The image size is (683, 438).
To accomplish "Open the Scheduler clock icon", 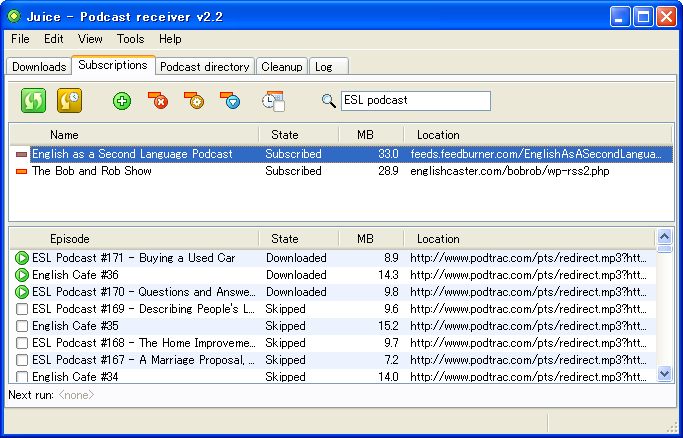I will coord(273,101).
